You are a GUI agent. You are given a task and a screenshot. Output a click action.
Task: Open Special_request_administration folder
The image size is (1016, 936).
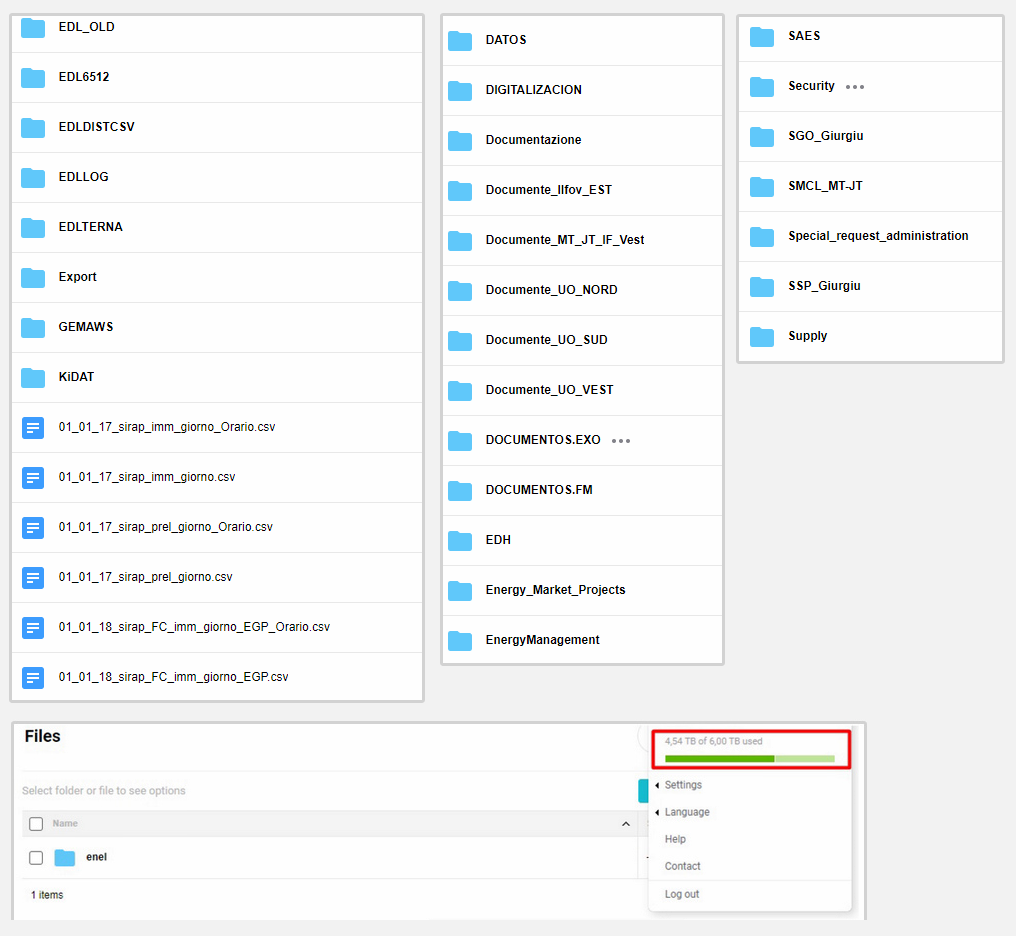(x=878, y=236)
